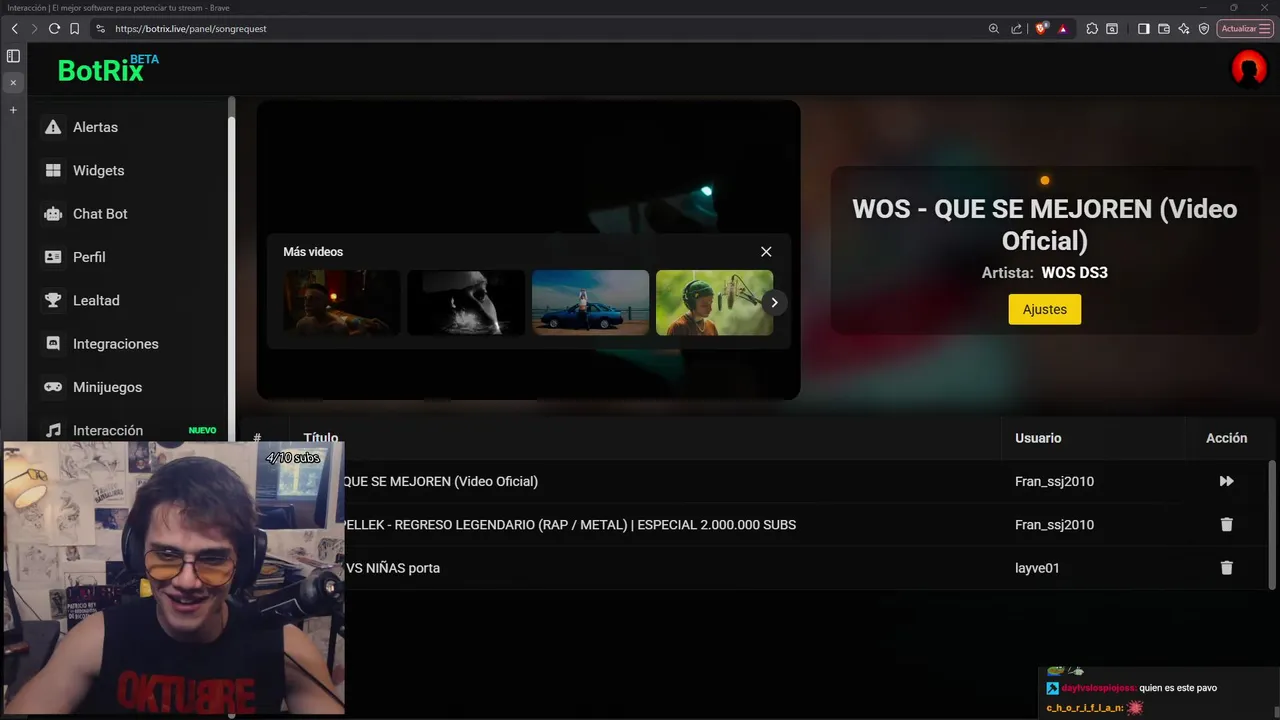Click the VS NIÑAS porta queue title

tap(392, 568)
